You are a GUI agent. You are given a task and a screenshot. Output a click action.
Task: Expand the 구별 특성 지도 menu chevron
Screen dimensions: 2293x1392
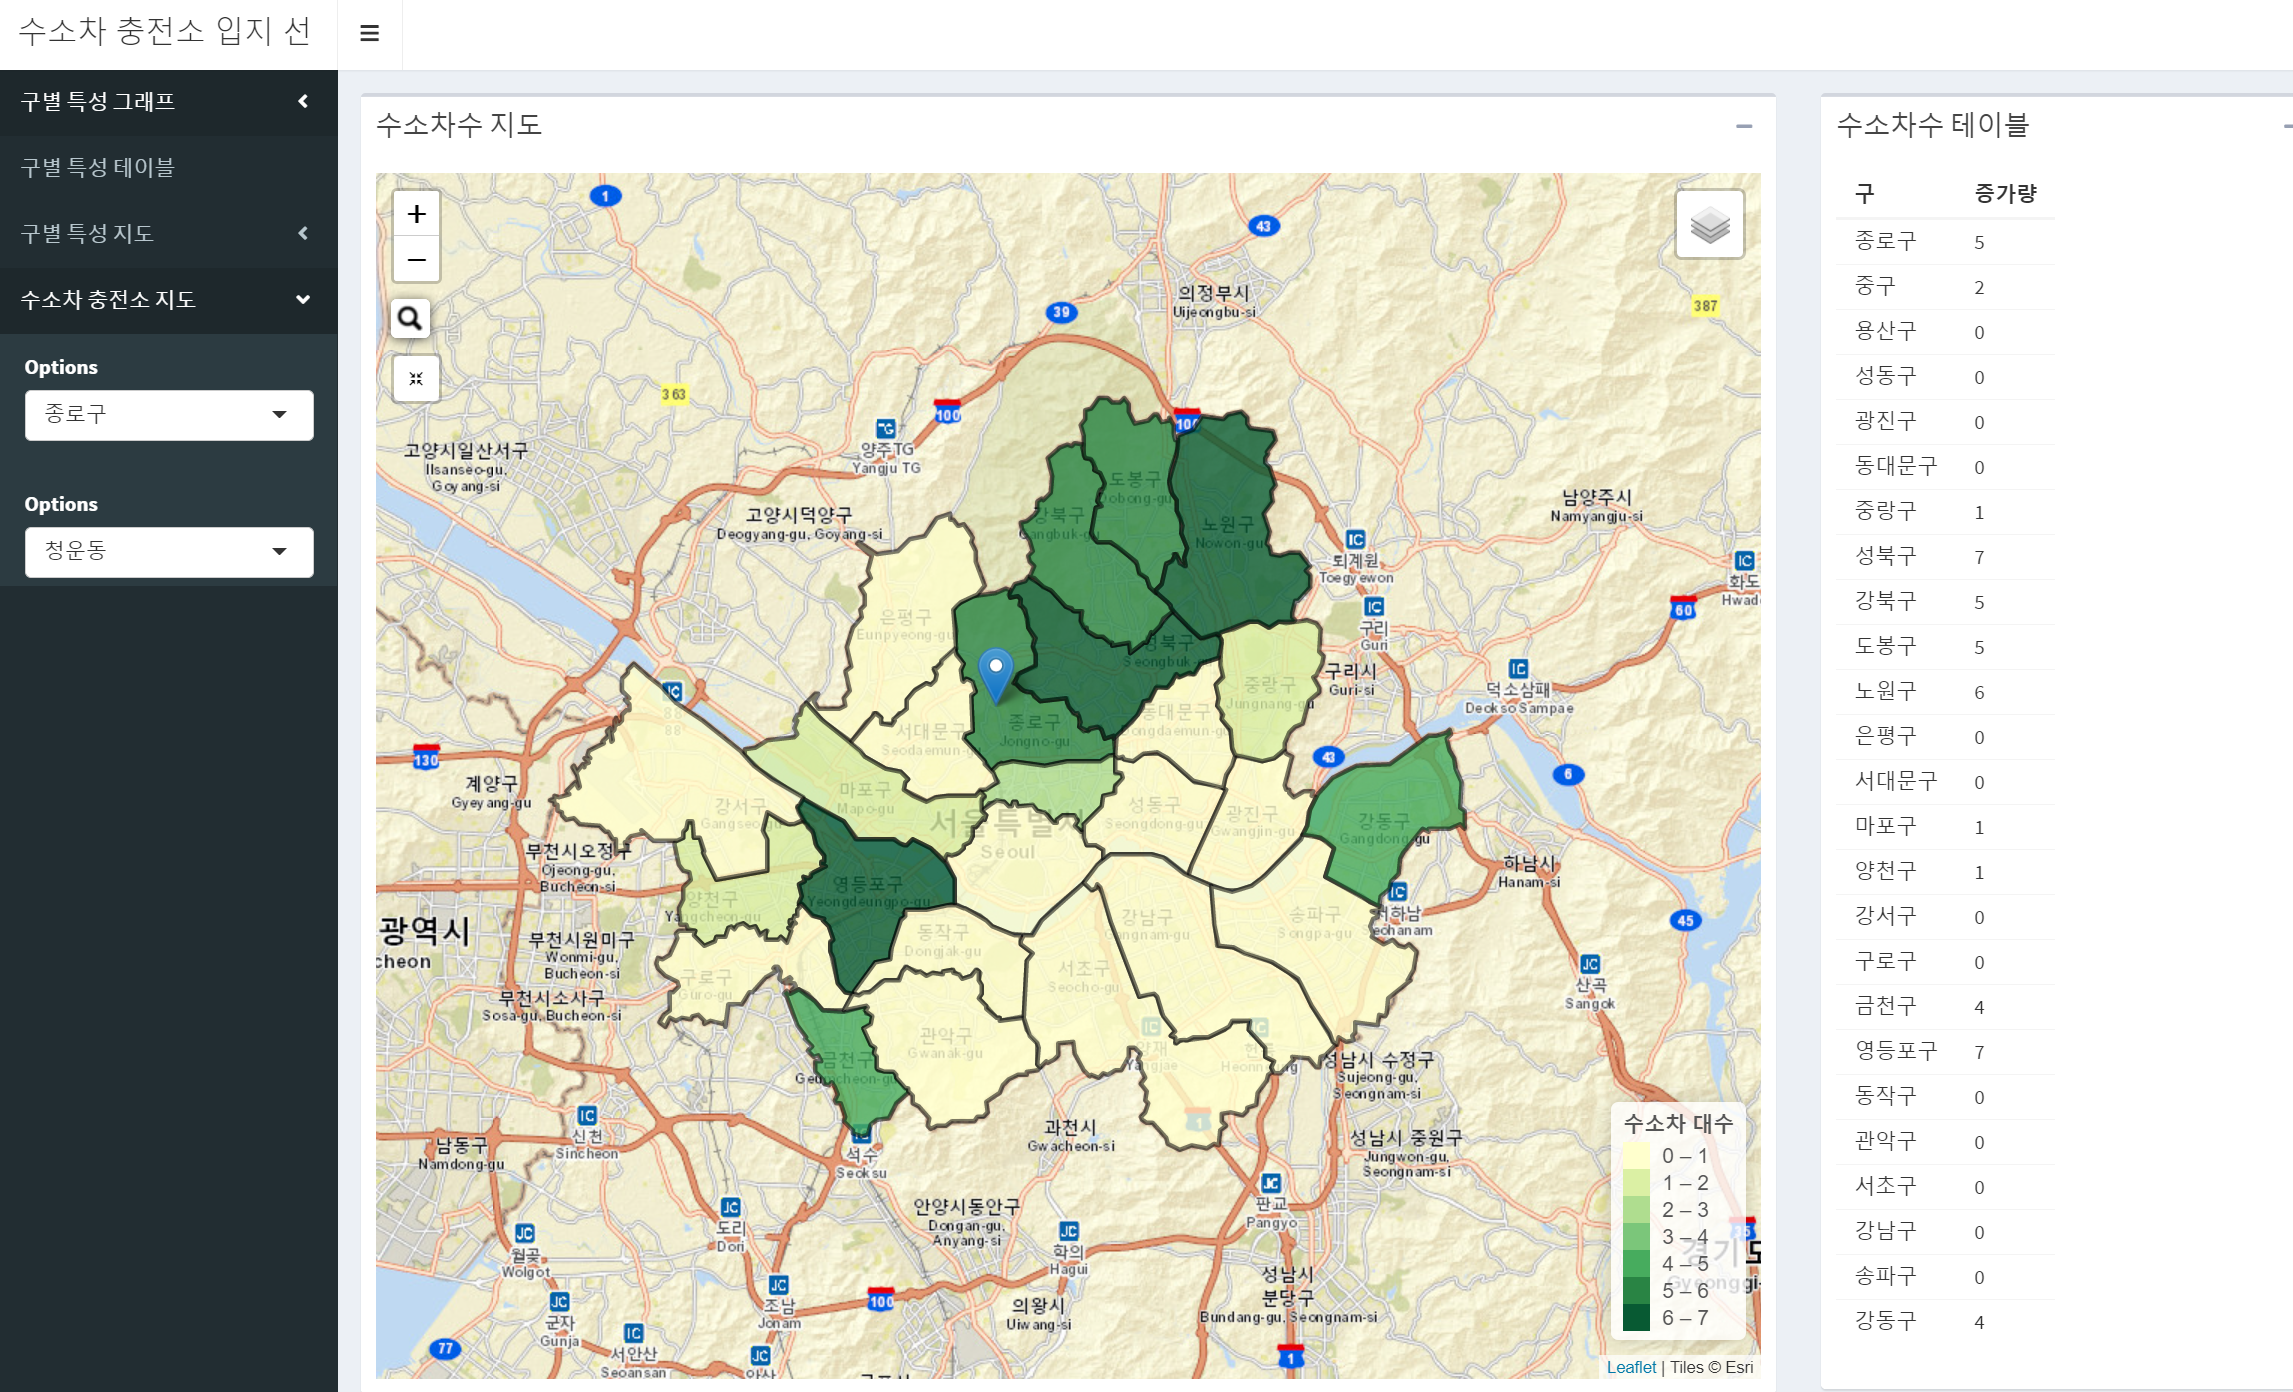click(302, 233)
